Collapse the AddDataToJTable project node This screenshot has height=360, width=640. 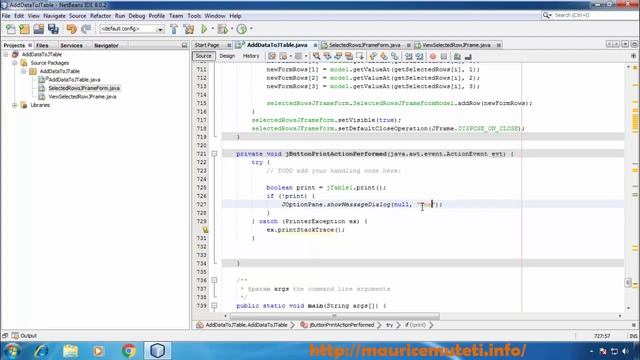6,54
